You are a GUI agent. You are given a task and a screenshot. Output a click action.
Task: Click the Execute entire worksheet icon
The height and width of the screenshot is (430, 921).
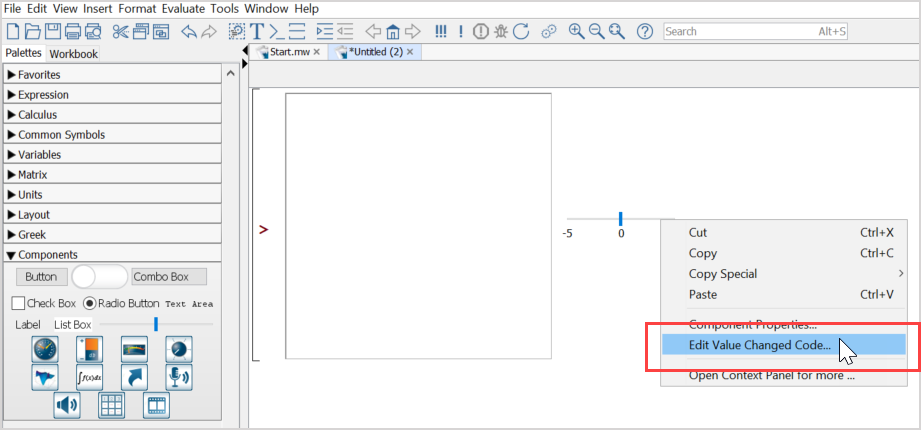[440, 31]
